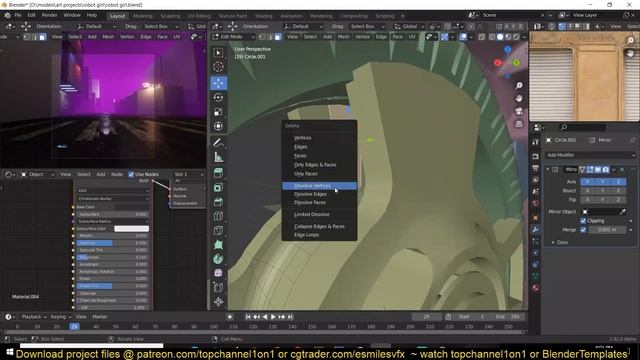Switch to face select mode in viewport header
This screenshot has width=640, height=360.
coord(278,37)
